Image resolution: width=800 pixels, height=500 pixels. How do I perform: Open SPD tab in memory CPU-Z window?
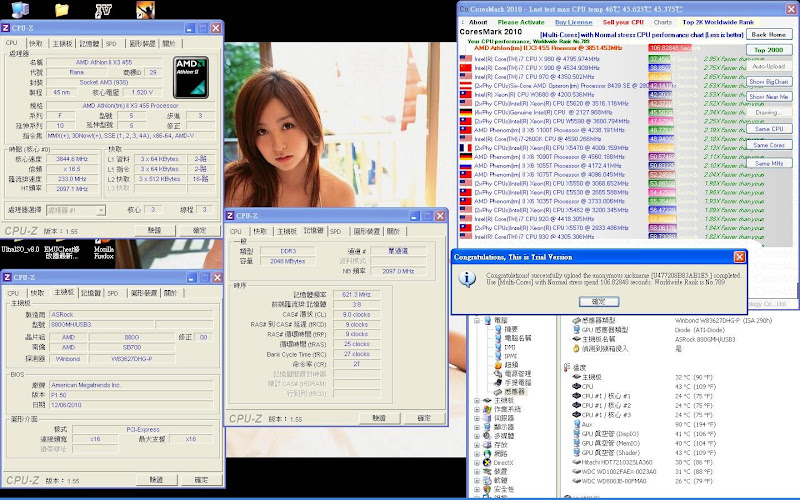point(336,231)
